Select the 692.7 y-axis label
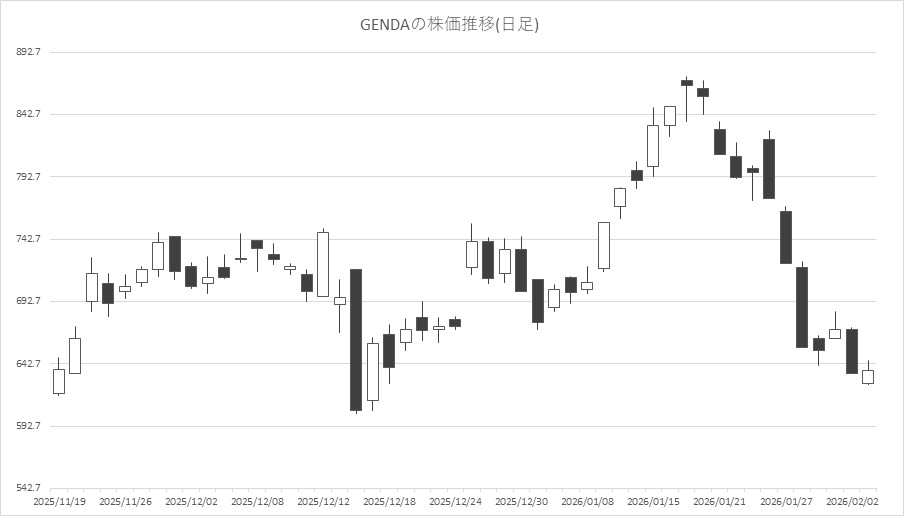Viewport: 904px width, 516px height. [26, 301]
